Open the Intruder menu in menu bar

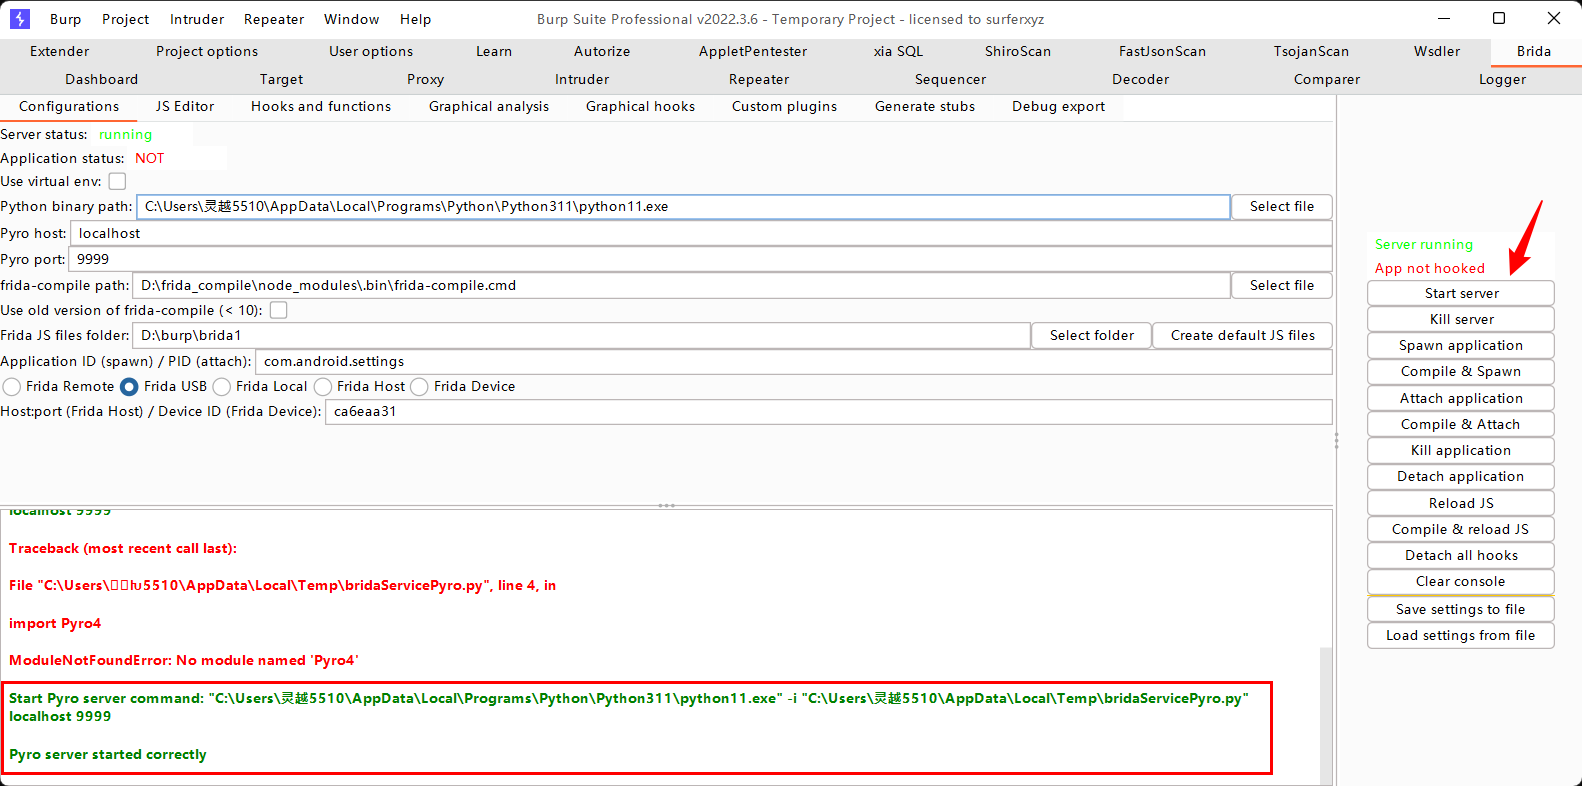coord(197,19)
